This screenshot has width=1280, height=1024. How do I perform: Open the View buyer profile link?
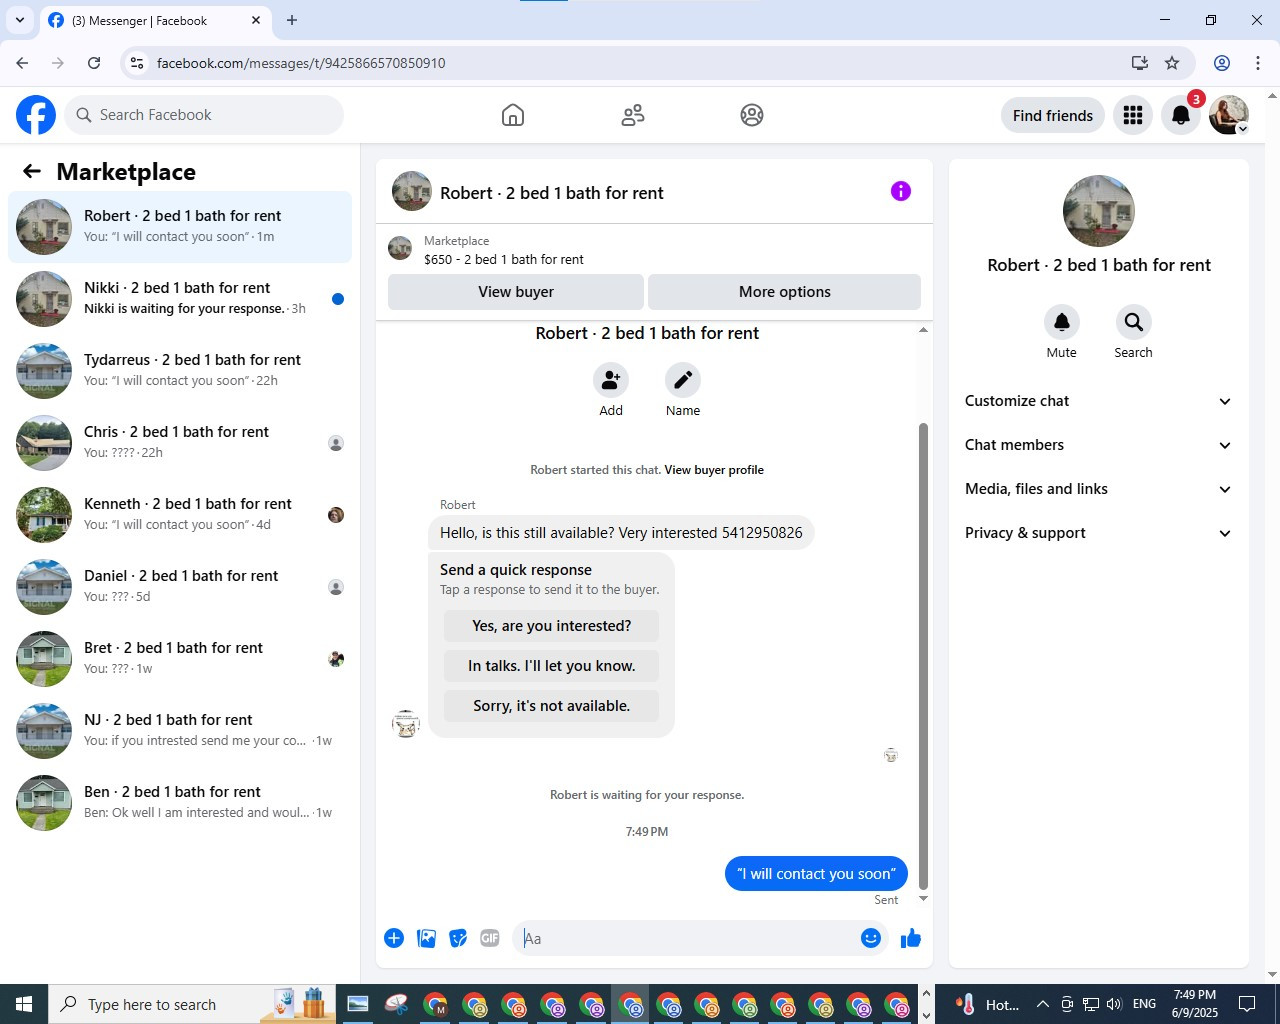[x=714, y=470]
